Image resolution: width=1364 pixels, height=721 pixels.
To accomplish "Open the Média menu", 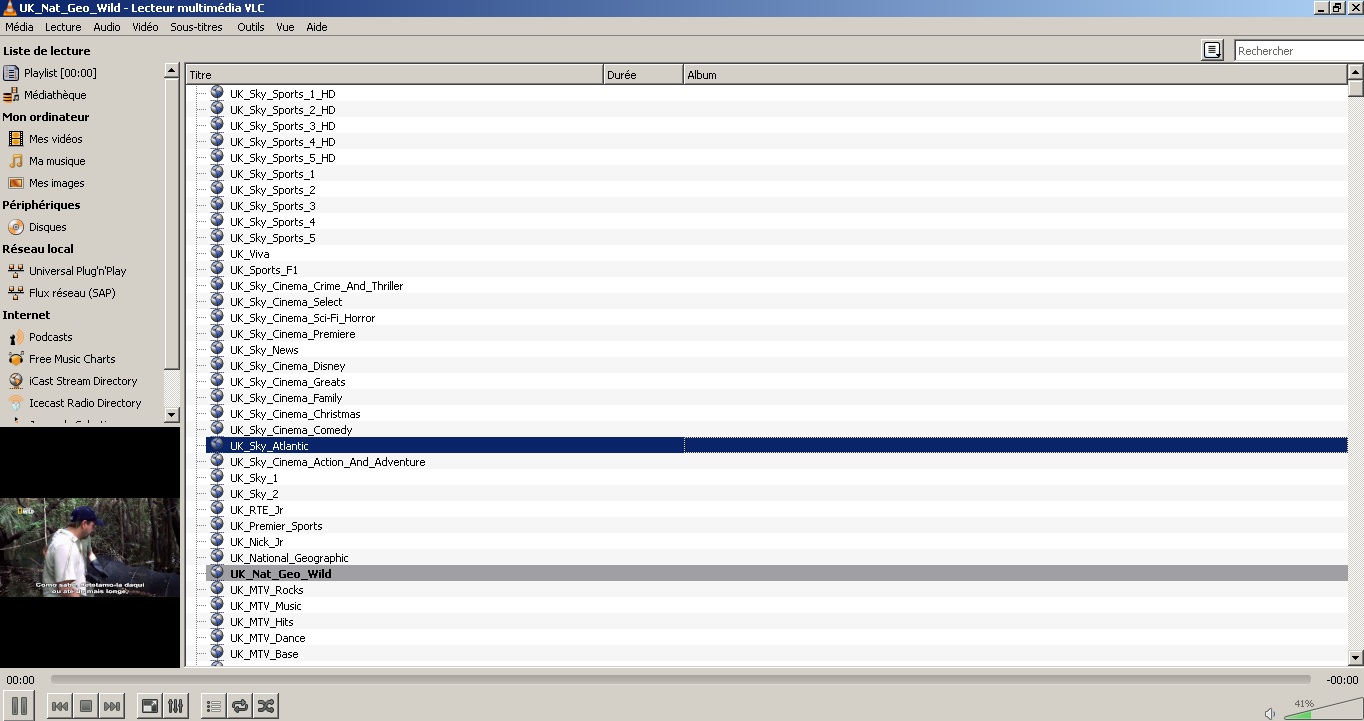I will click(x=19, y=27).
